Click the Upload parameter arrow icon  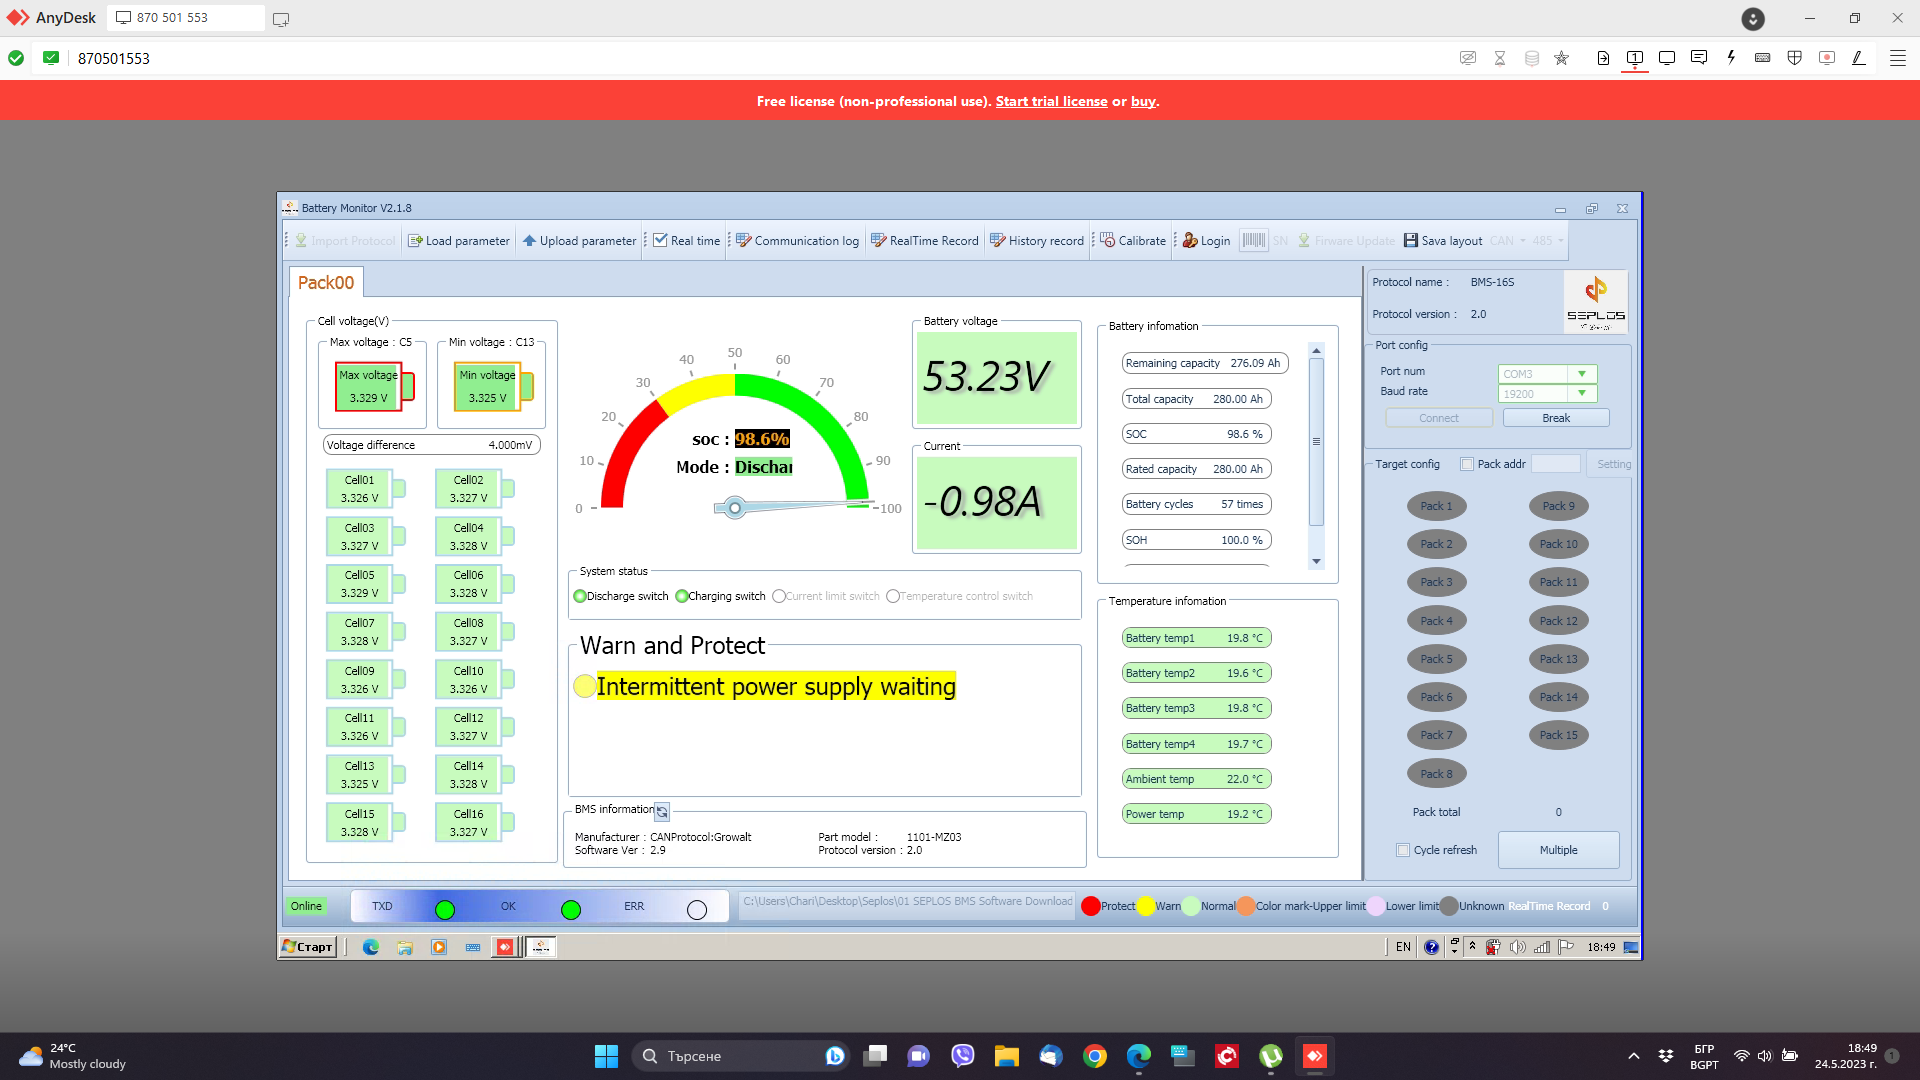pos(529,241)
